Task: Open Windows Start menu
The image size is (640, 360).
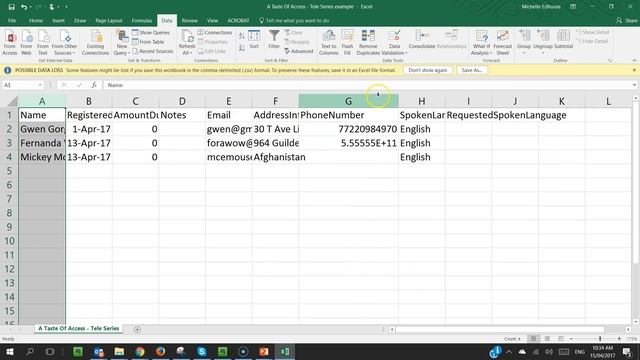Action: (9, 351)
